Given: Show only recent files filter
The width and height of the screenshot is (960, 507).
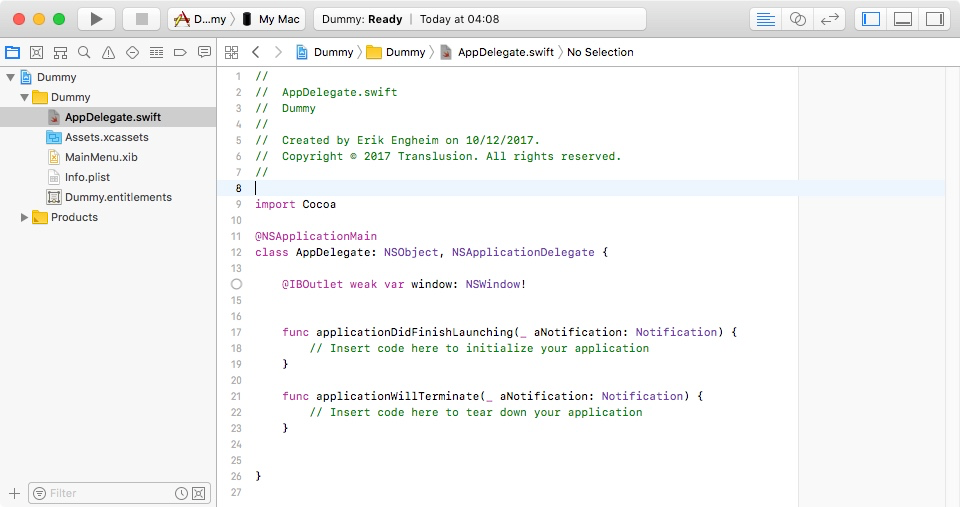Looking at the screenshot, I should click(181, 493).
